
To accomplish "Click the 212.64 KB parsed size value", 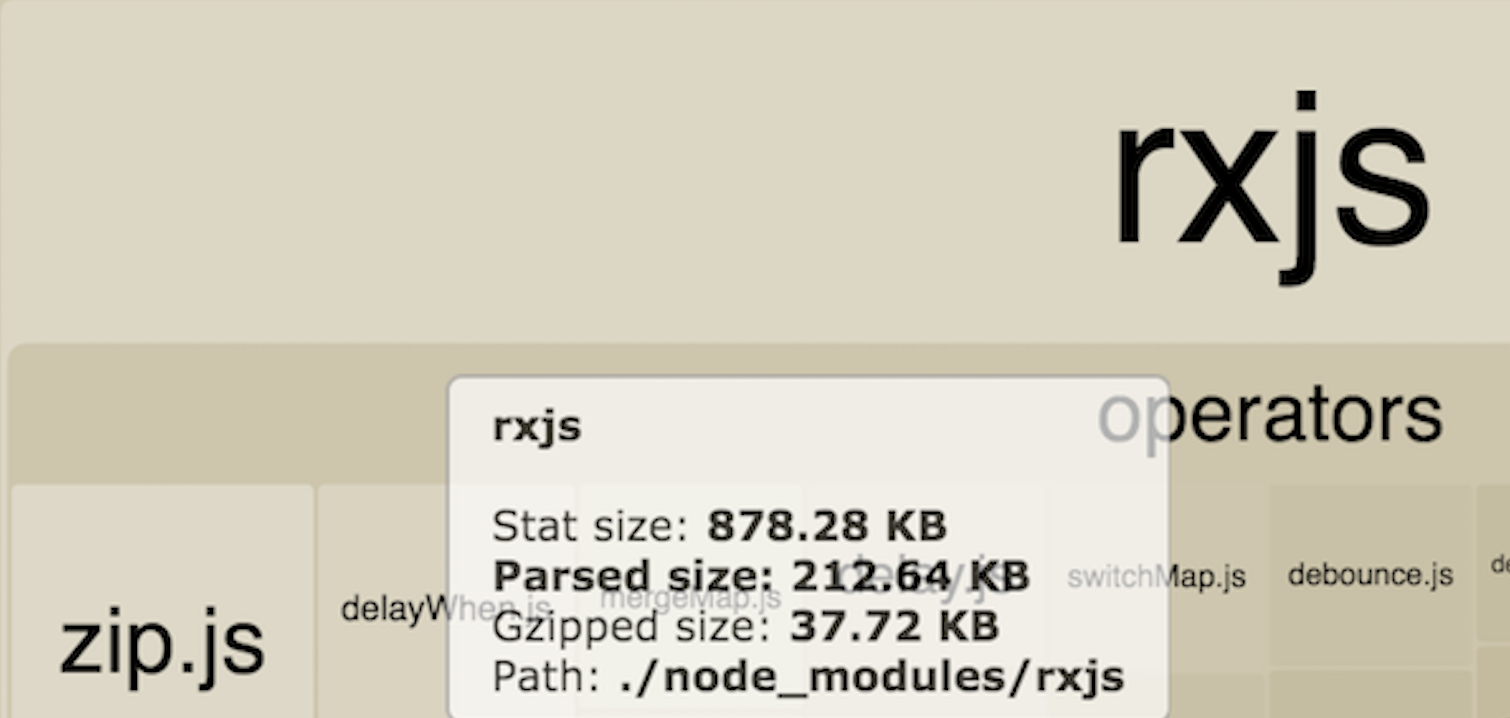I will pyautogui.click(x=910, y=576).
